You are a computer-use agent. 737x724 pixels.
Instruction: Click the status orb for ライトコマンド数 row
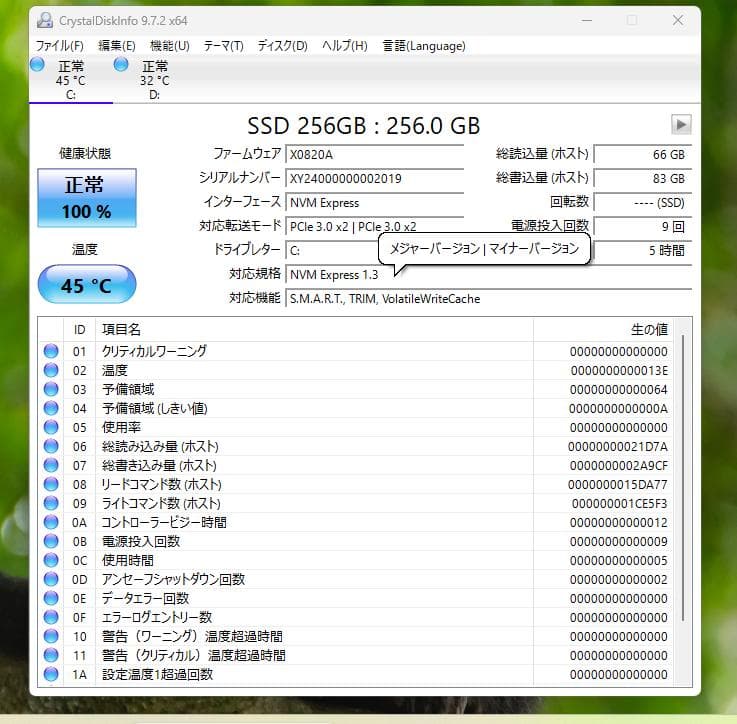coord(51,503)
